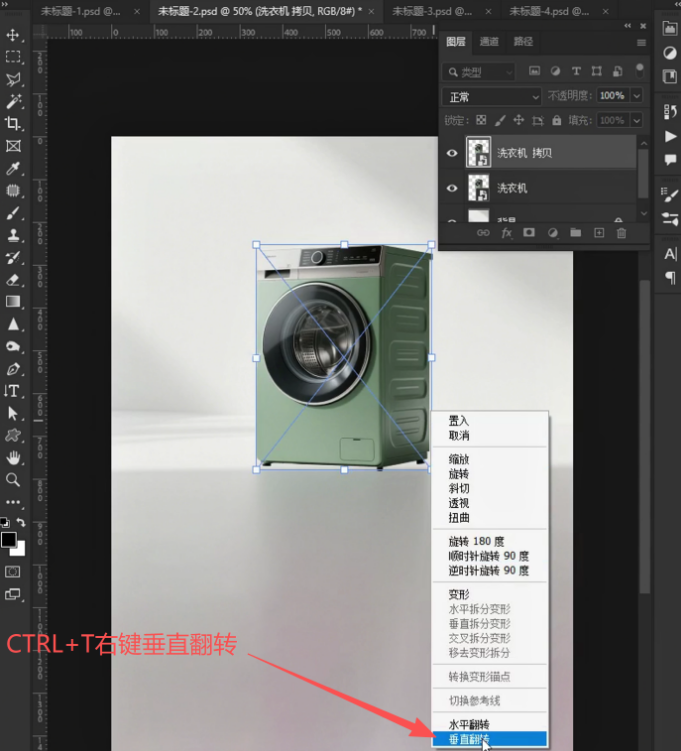
Task: Open the fill slider dropdown arrow
Action: click(636, 120)
